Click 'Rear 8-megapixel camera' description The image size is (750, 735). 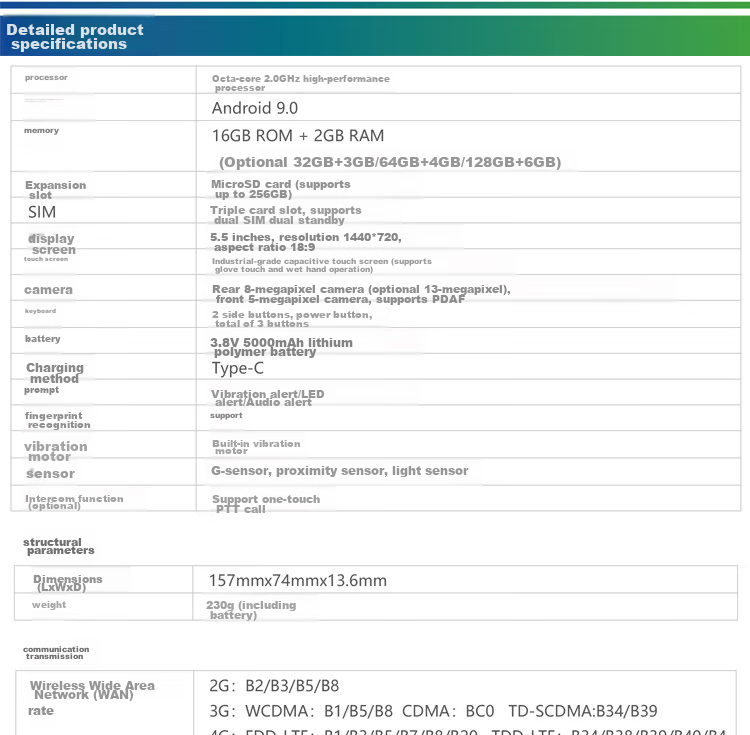(361, 294)
